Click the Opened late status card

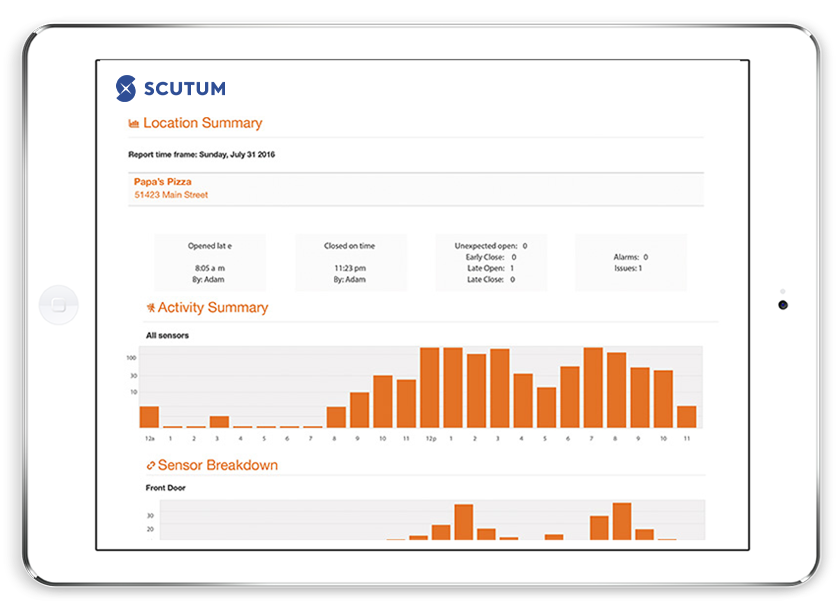[210, 263]
